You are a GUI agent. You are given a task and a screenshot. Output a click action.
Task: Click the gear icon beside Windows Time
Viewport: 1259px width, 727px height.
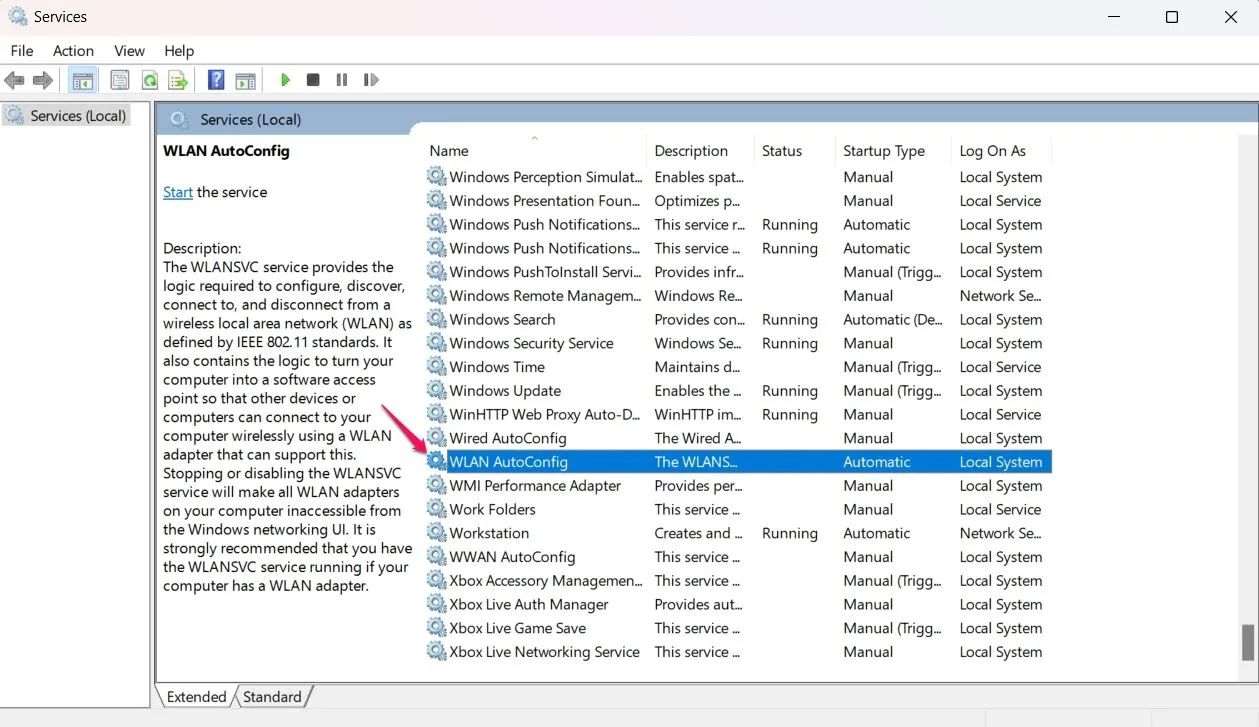(436, 367)
